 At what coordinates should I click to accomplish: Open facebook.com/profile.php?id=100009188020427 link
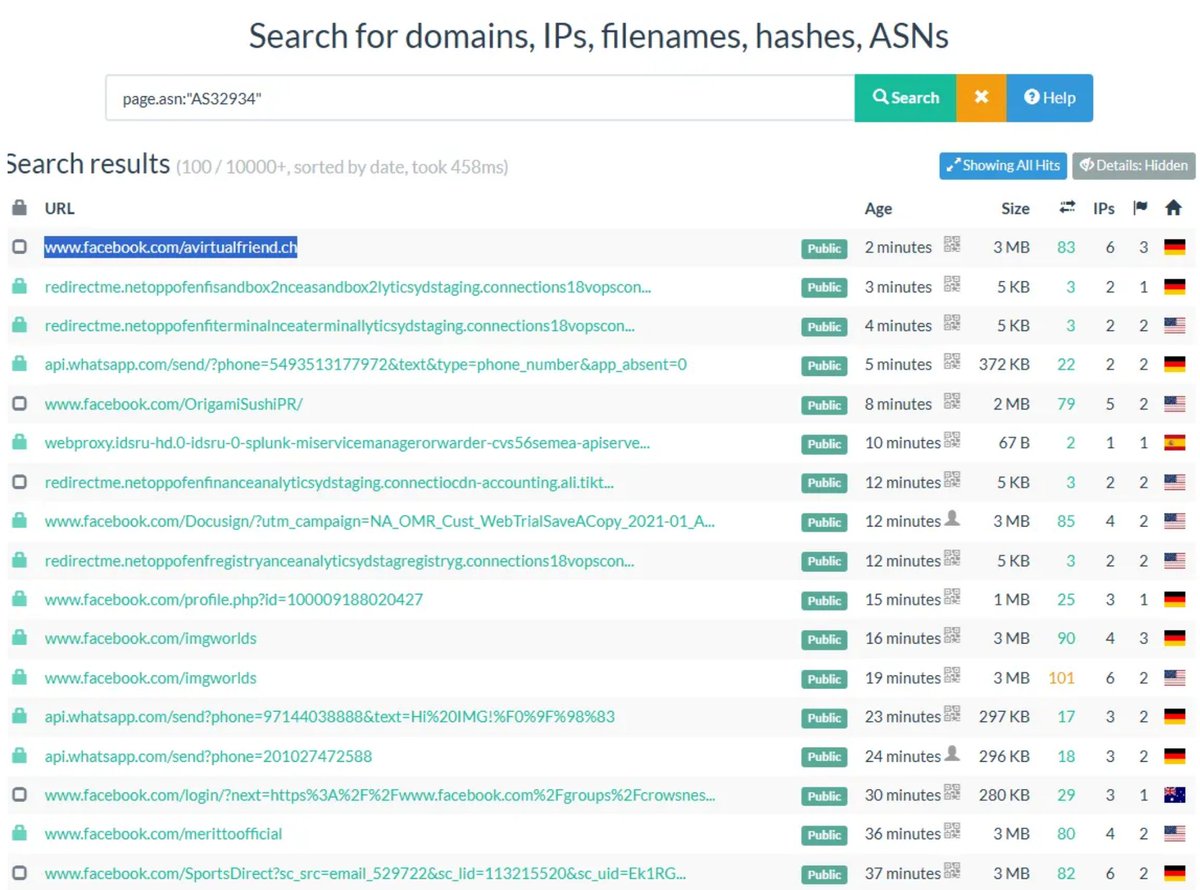[234, 600]
